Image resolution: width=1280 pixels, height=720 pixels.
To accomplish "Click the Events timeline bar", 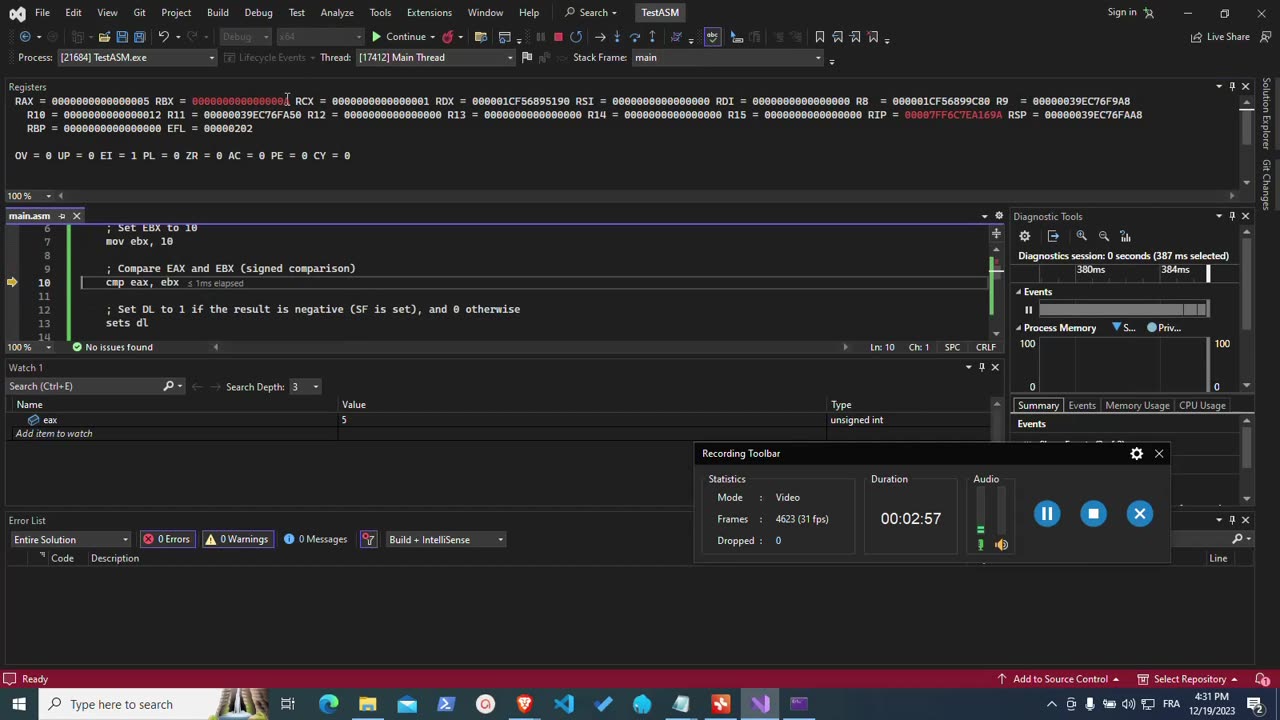I will [1124, 310].
